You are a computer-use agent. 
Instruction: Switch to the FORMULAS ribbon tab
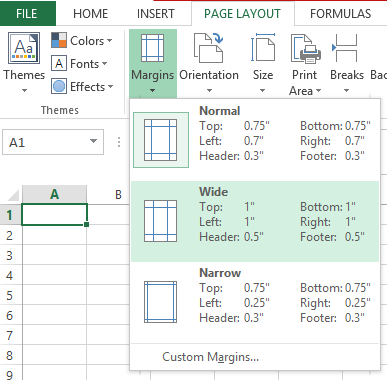coord(340,14)
